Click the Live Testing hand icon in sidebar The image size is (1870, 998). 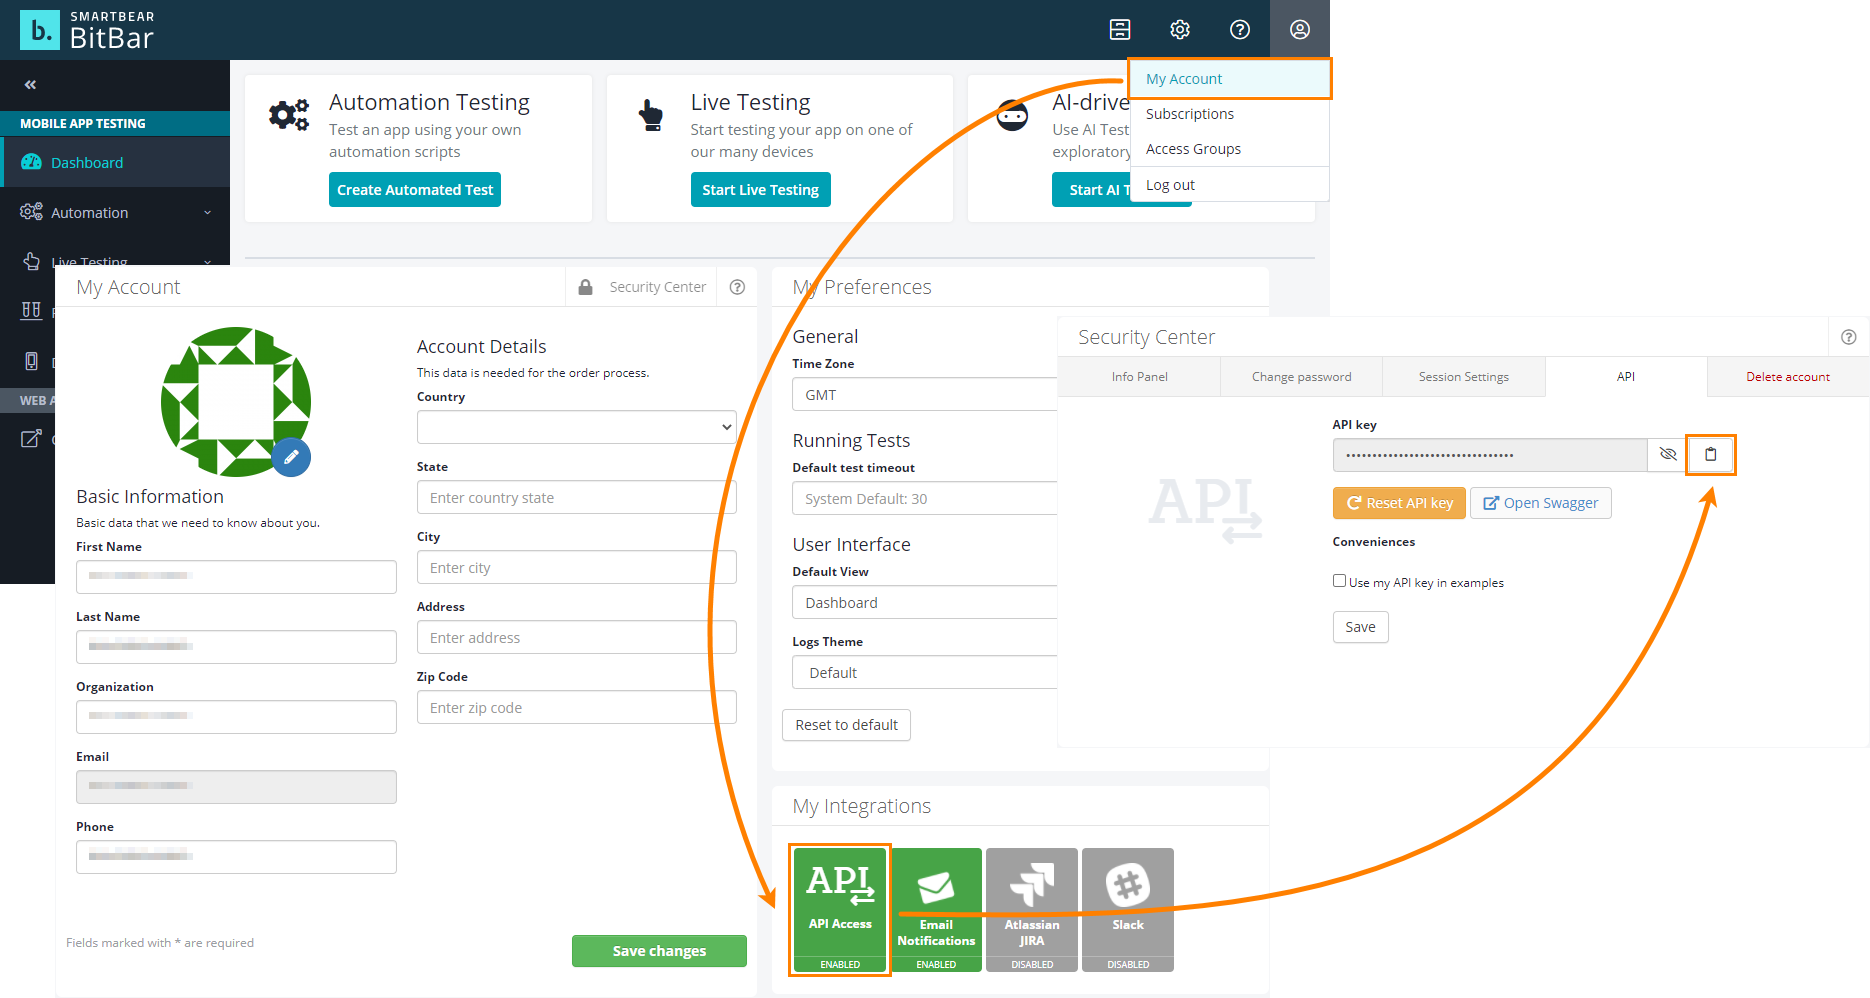pyautogui.click(x=31, y=261)
